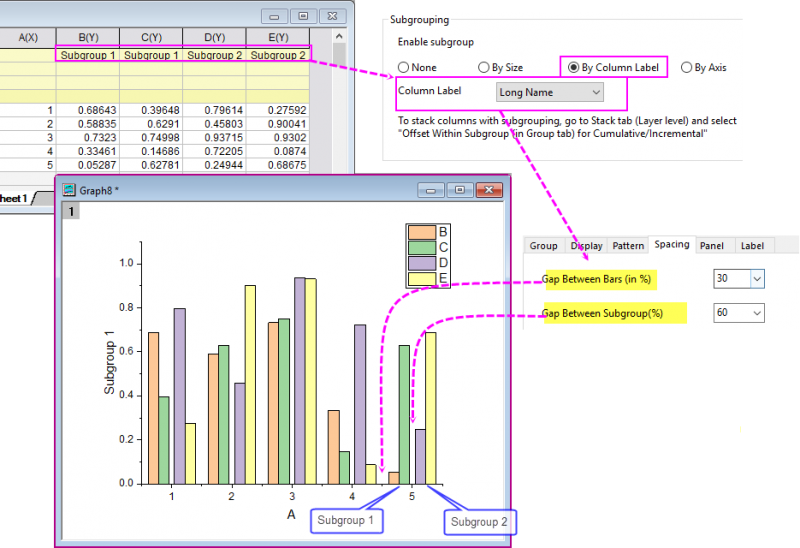This screenshot has width=800, height=548.
Task: Select the None subgroup radio button
Action: (x=403, y=67)
